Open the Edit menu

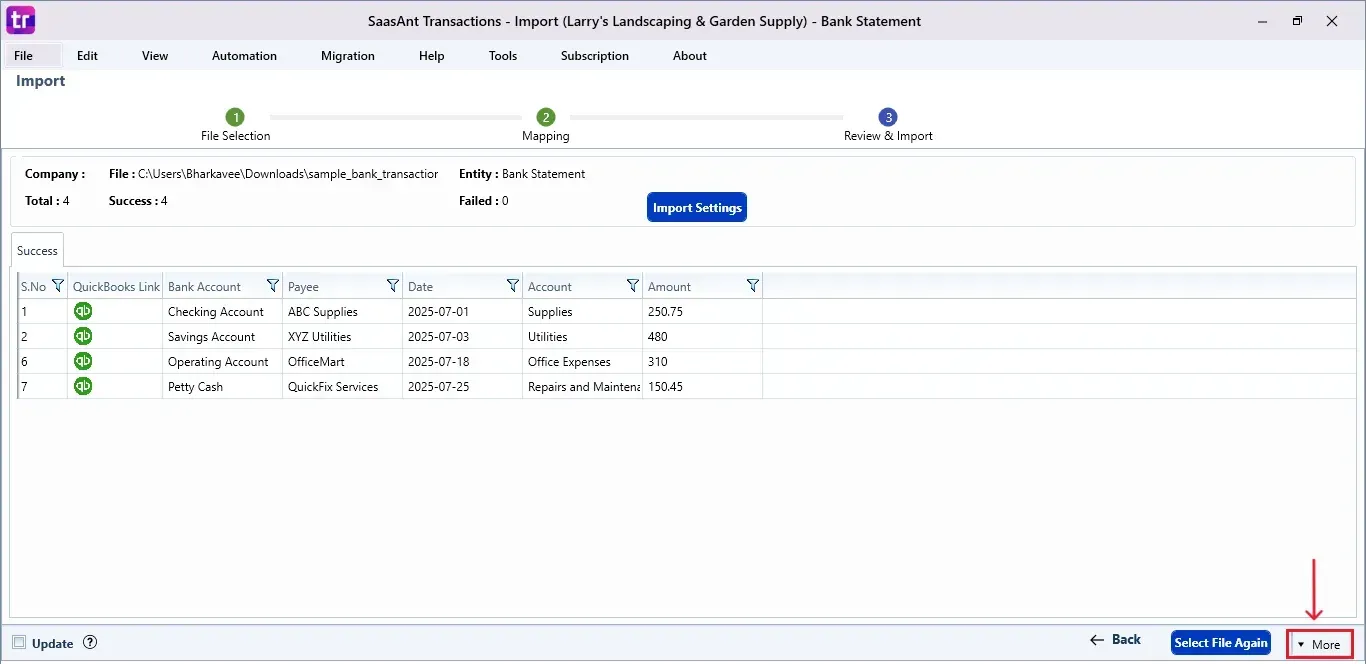click(87, 56)
